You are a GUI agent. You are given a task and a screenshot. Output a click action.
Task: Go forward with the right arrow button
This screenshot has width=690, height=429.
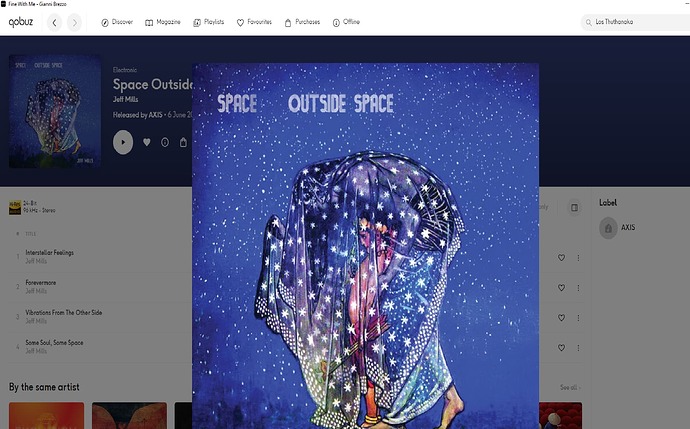[74, 22]
